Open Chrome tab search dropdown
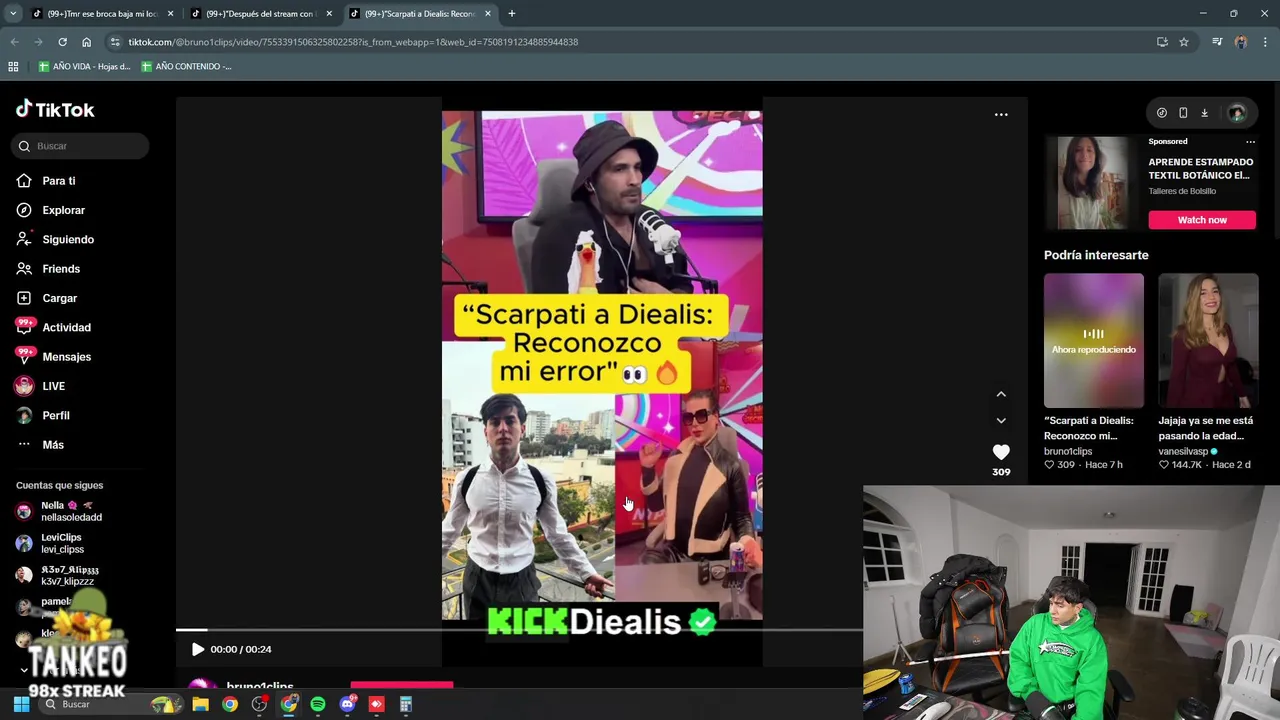The height and width of the screenshot is (720, 1280). click(13, 14)
